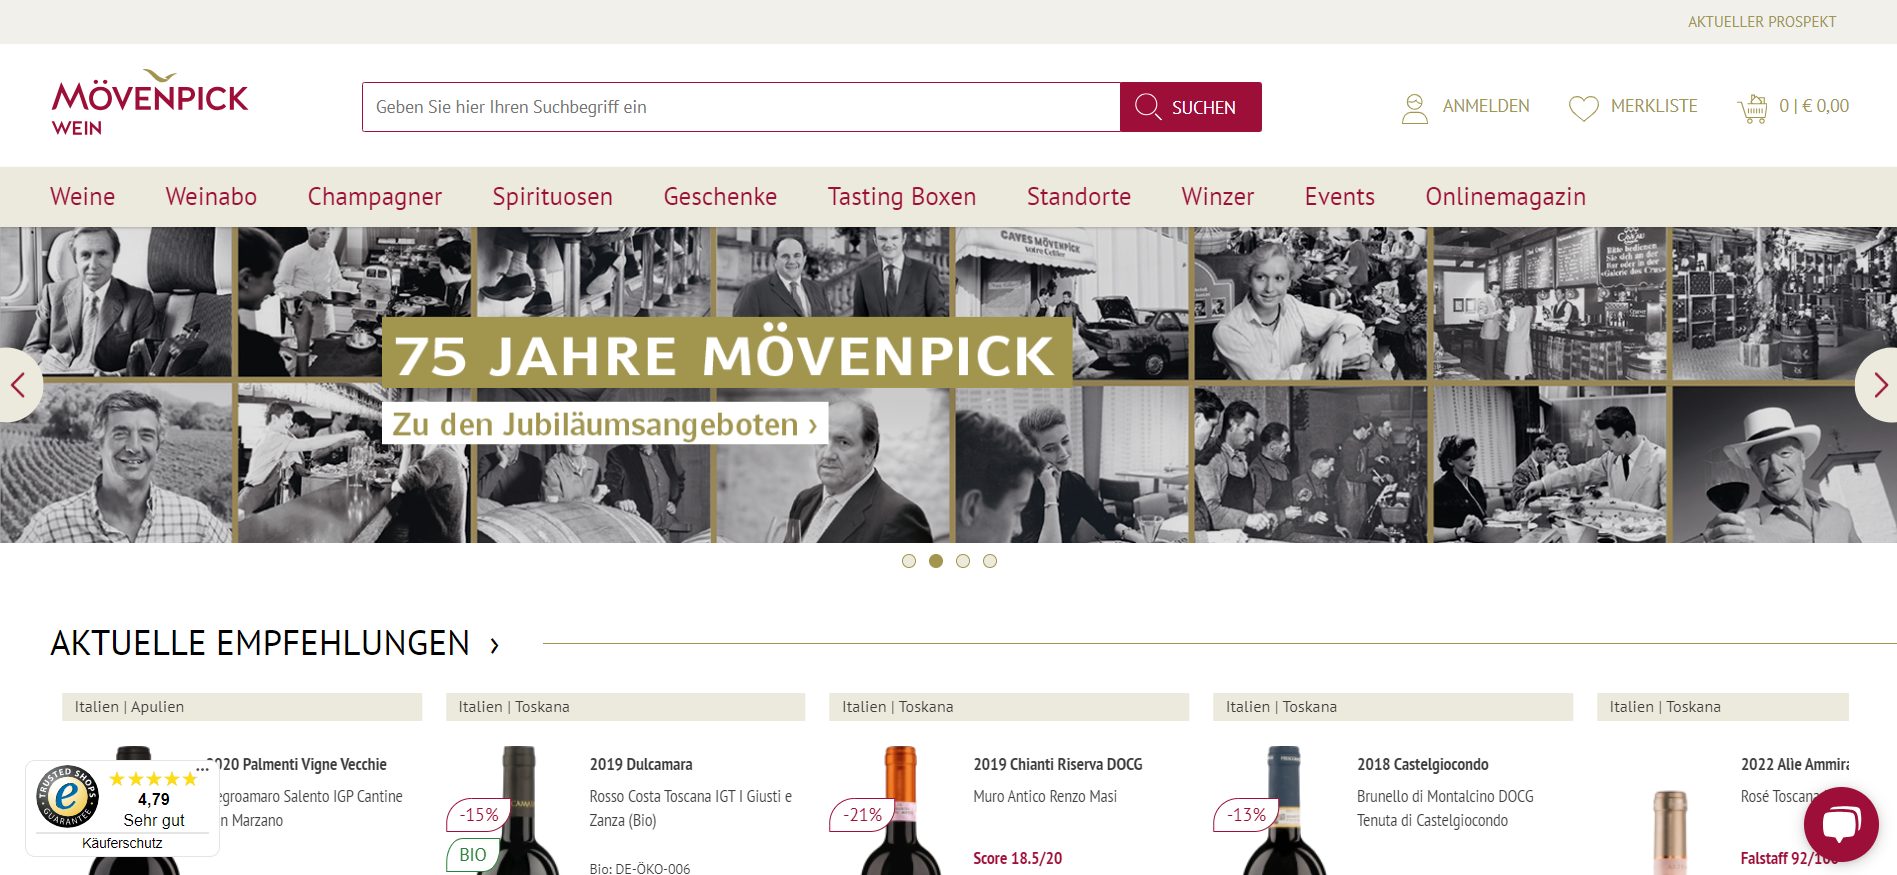Go to Tasting Boxen menu item
Image resolution: width=1897 pixels, height=875 pixels.
pyautogui.click(x=901, y=197)
